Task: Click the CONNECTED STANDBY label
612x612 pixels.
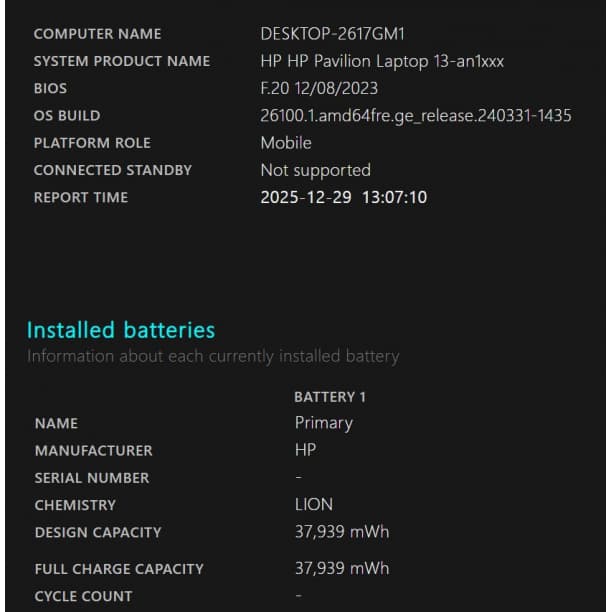Action: tap(112, 170)
